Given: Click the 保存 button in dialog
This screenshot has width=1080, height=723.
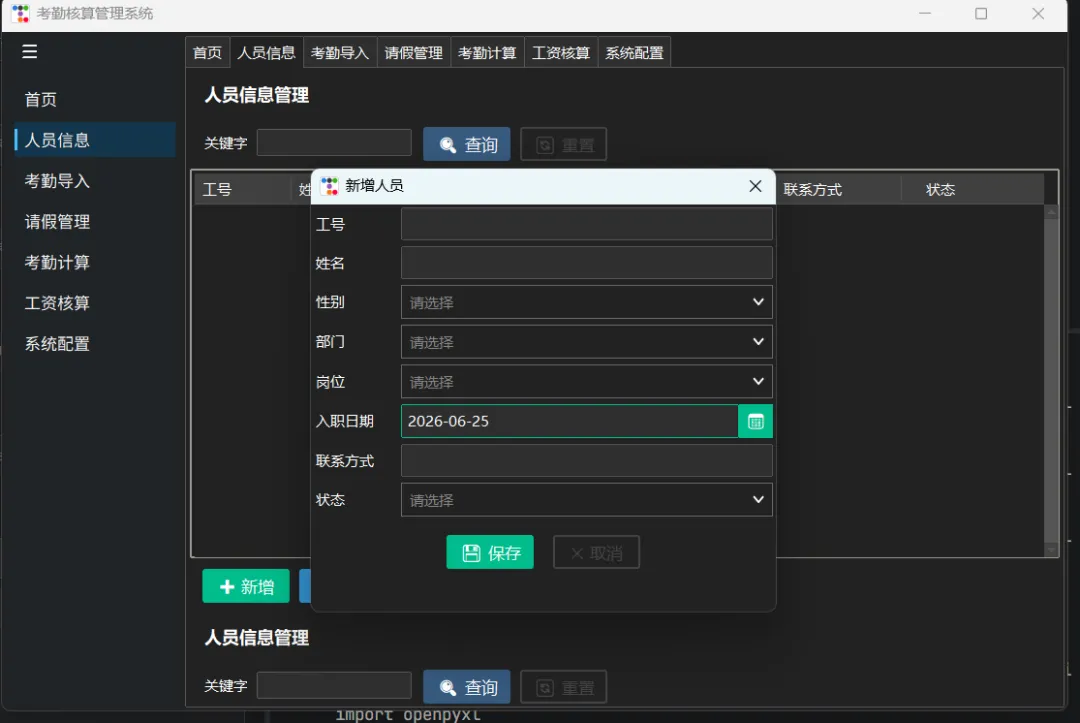Looking at the screenshot, I should tap(490, 552).
